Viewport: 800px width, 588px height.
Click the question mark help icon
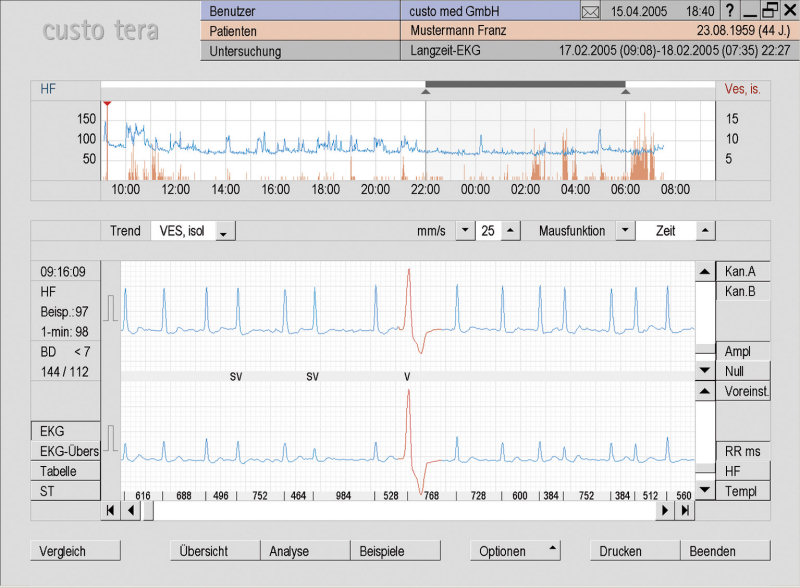(731, 10)
